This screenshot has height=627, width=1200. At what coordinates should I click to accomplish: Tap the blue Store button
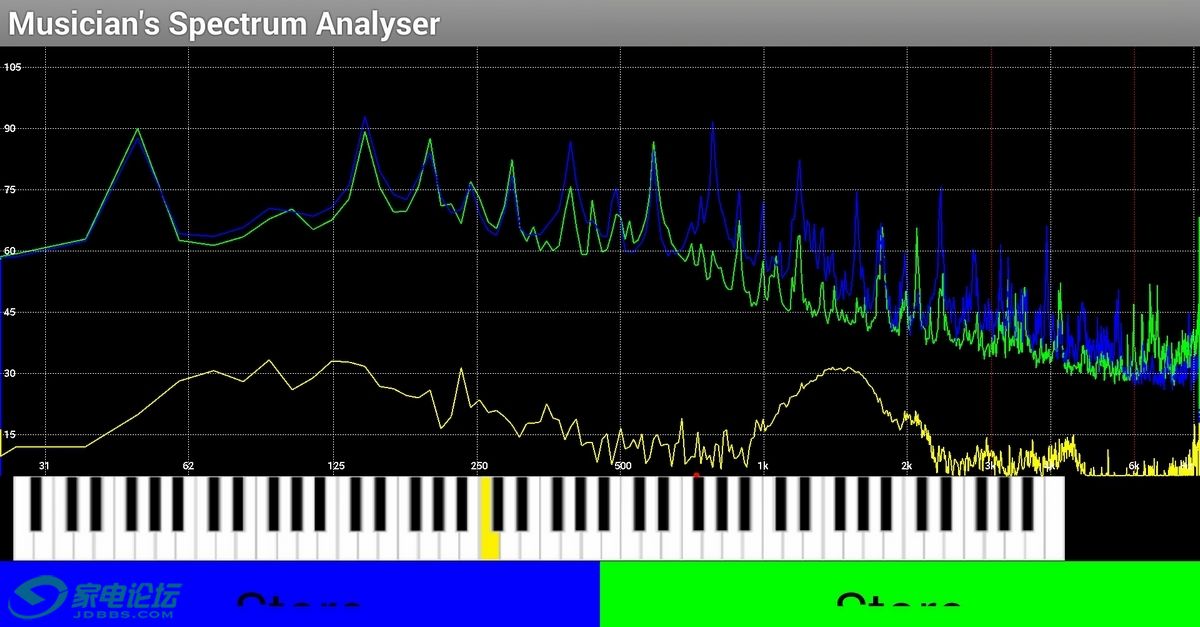[x=299, y=594]
